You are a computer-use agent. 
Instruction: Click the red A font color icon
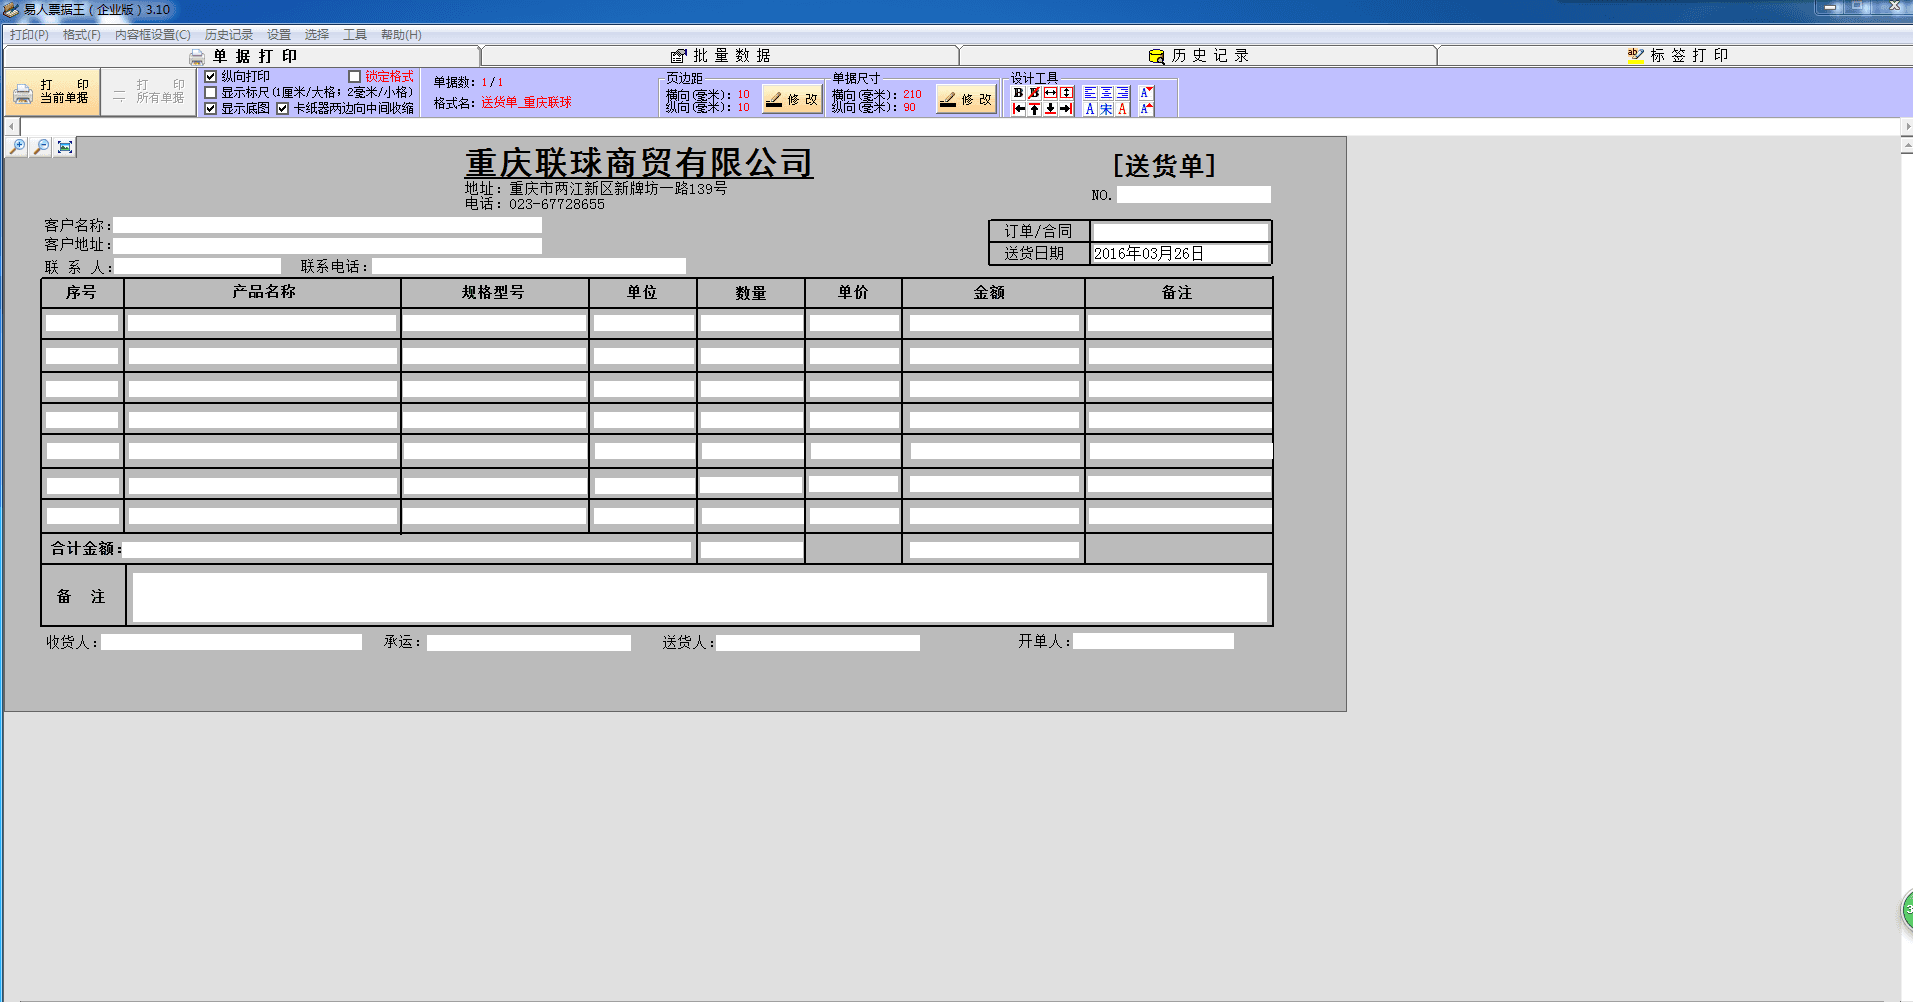(1122, 109)
